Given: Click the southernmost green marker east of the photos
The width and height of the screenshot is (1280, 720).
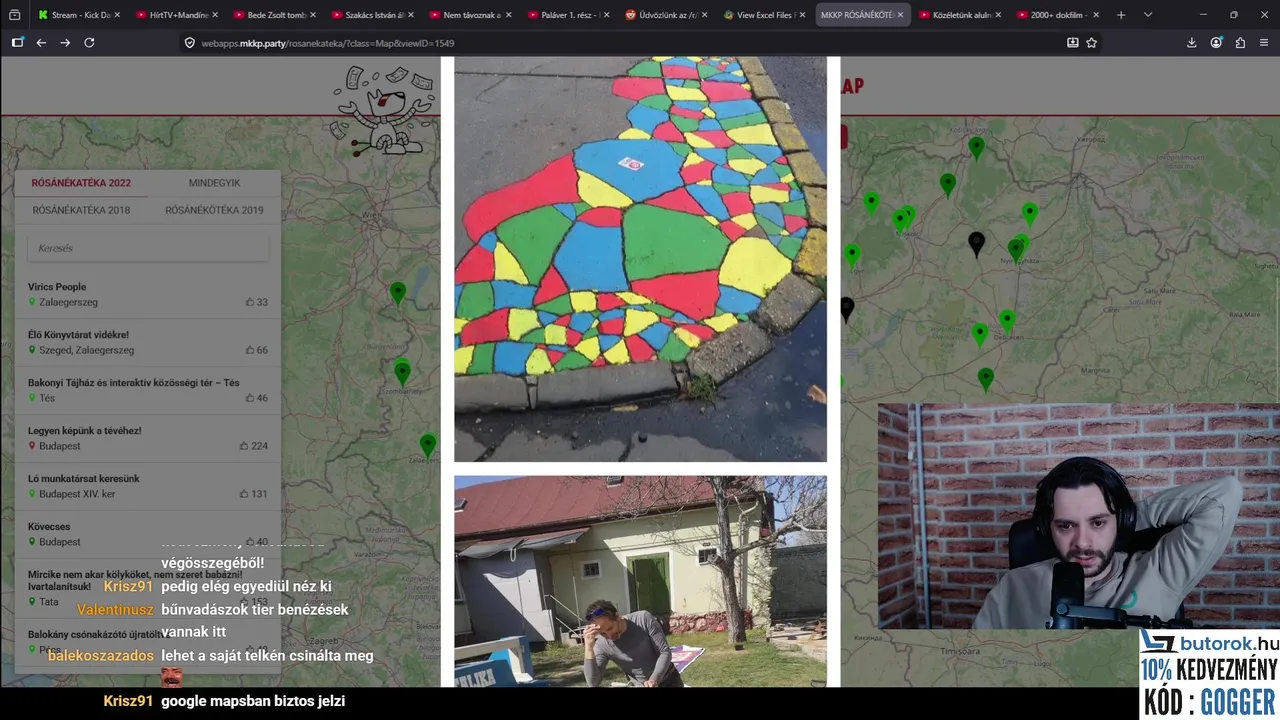Looking at the screenshot, I should coord(986,379).
